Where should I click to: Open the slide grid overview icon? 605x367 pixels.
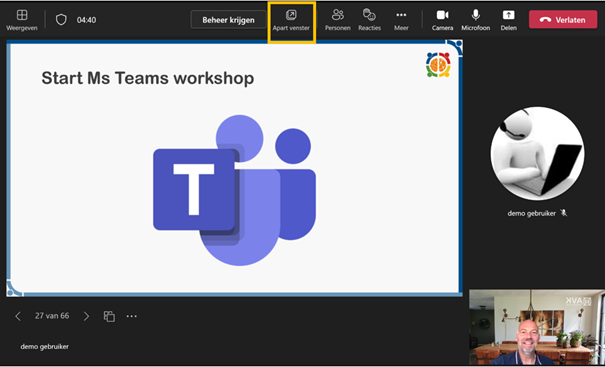109,316
